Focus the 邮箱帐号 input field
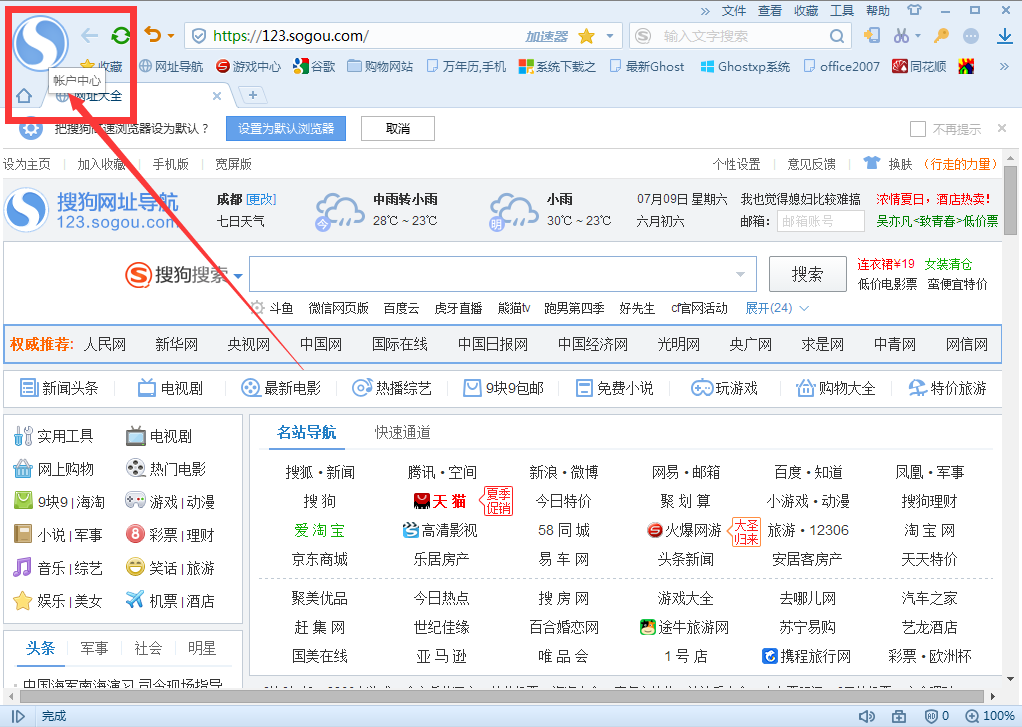Viewport: 1022px width, 727px height. point(821,222)
